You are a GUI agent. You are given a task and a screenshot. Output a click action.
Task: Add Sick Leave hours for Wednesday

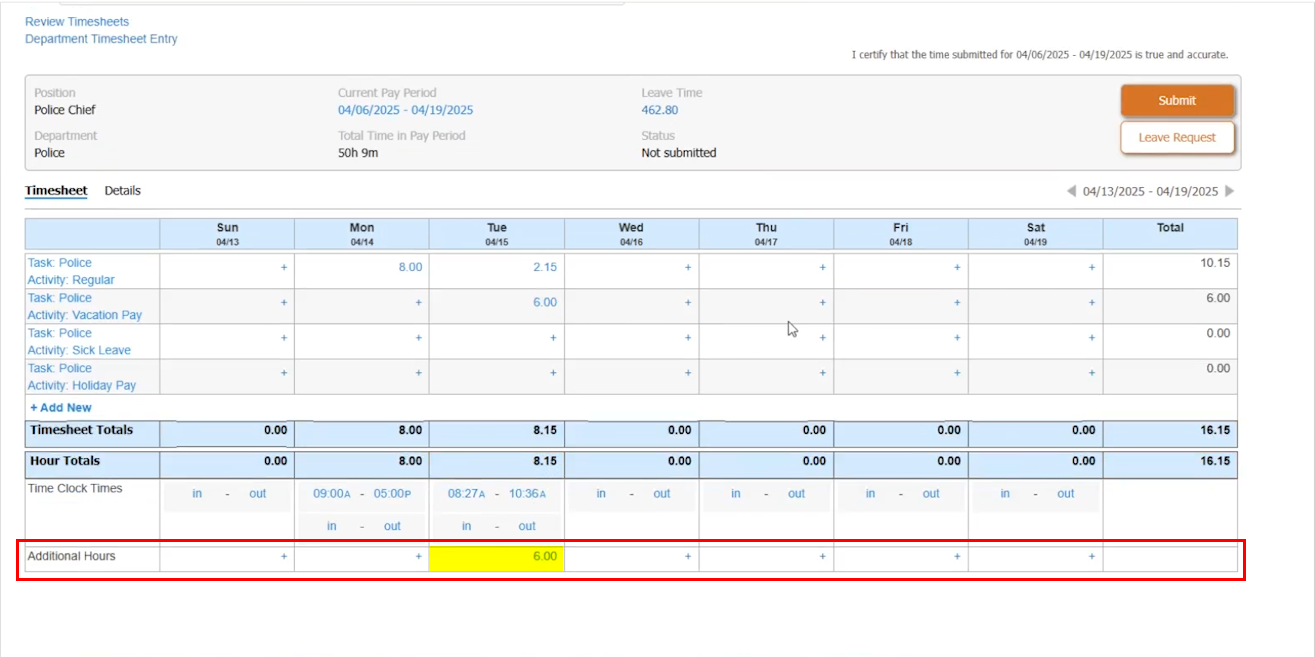(x=688, y=338)
